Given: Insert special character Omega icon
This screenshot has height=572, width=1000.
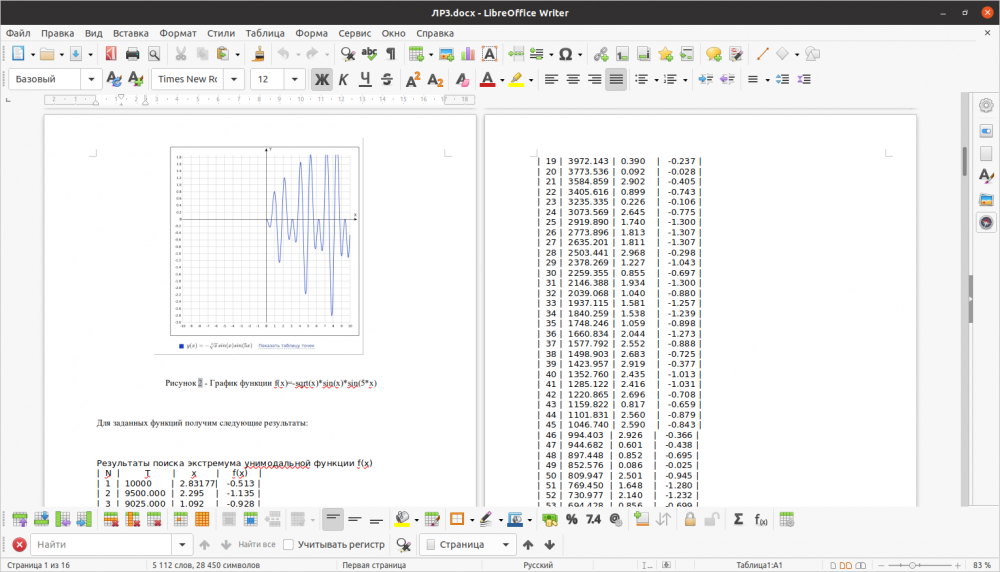Looking at the screenshot, I should click(x=565, y=54).
